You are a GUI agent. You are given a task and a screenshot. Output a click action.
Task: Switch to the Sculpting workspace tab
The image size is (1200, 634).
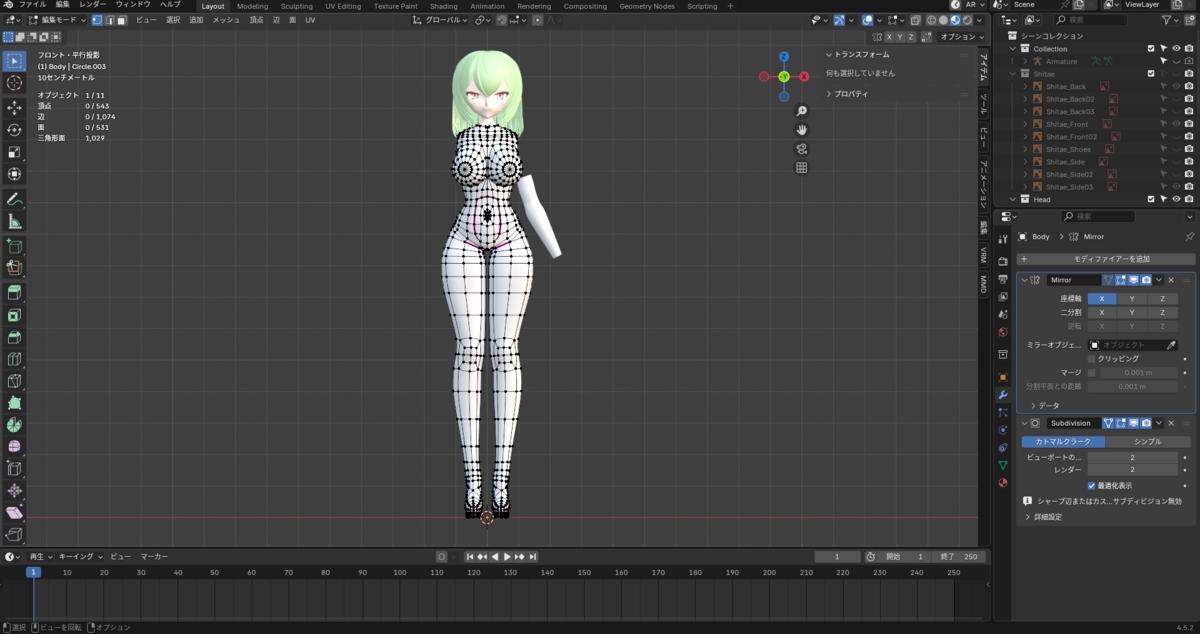(x=296, y=6)
